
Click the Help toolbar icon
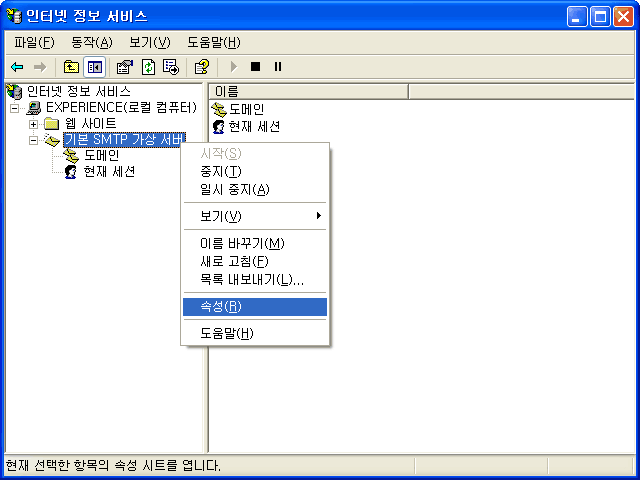tap(201, 67)
